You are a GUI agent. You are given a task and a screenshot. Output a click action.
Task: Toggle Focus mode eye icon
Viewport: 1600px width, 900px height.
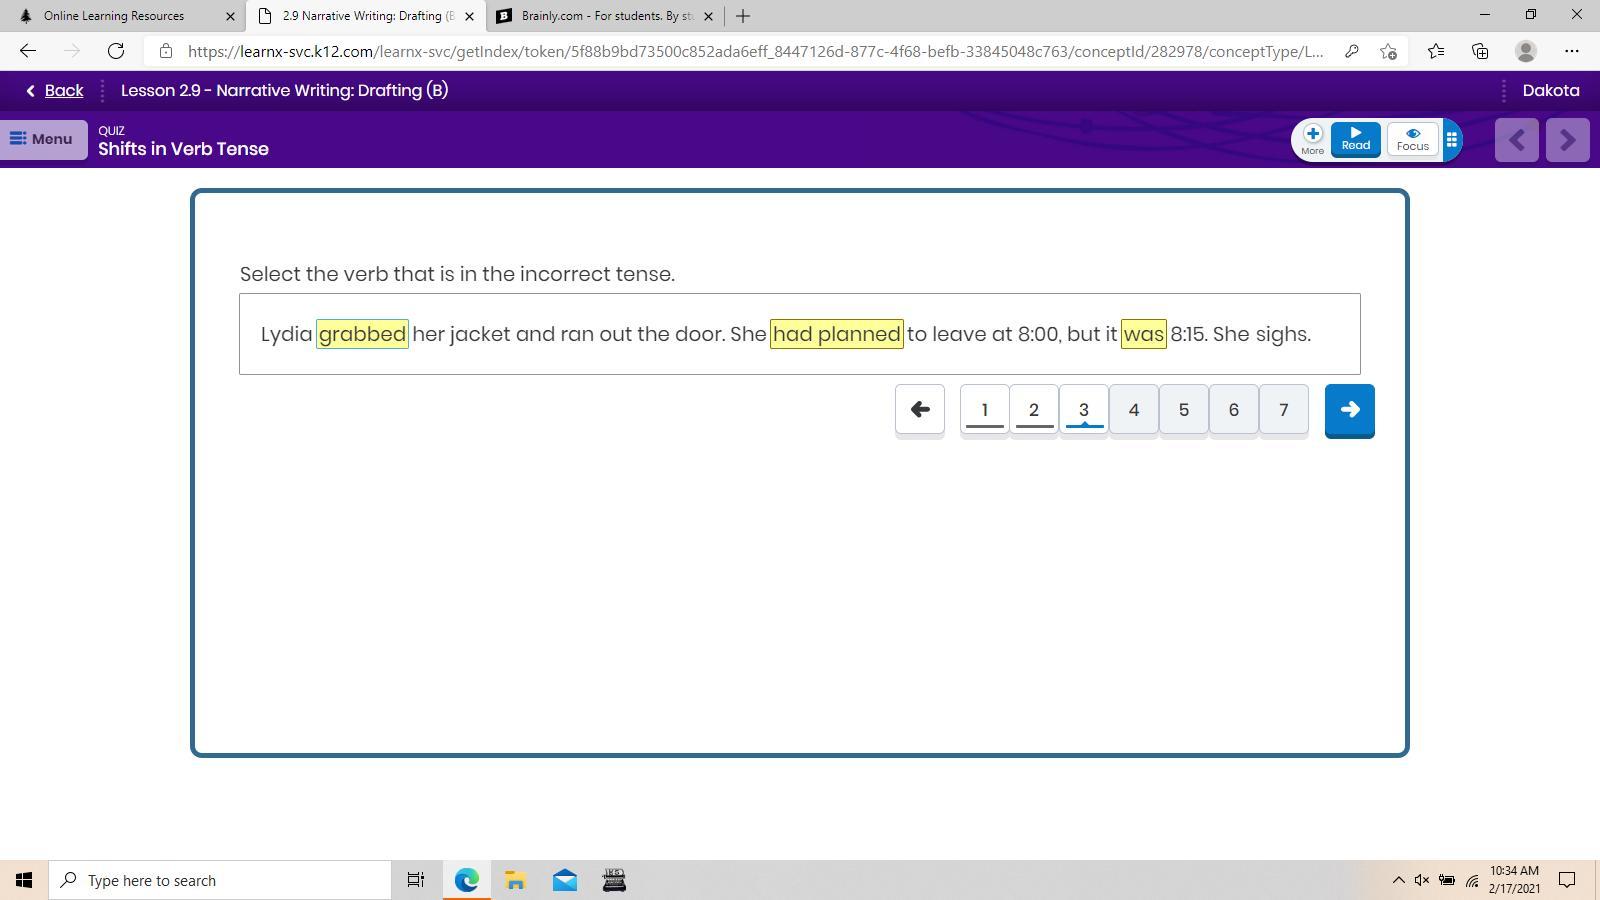click(x=1412, y=139)
